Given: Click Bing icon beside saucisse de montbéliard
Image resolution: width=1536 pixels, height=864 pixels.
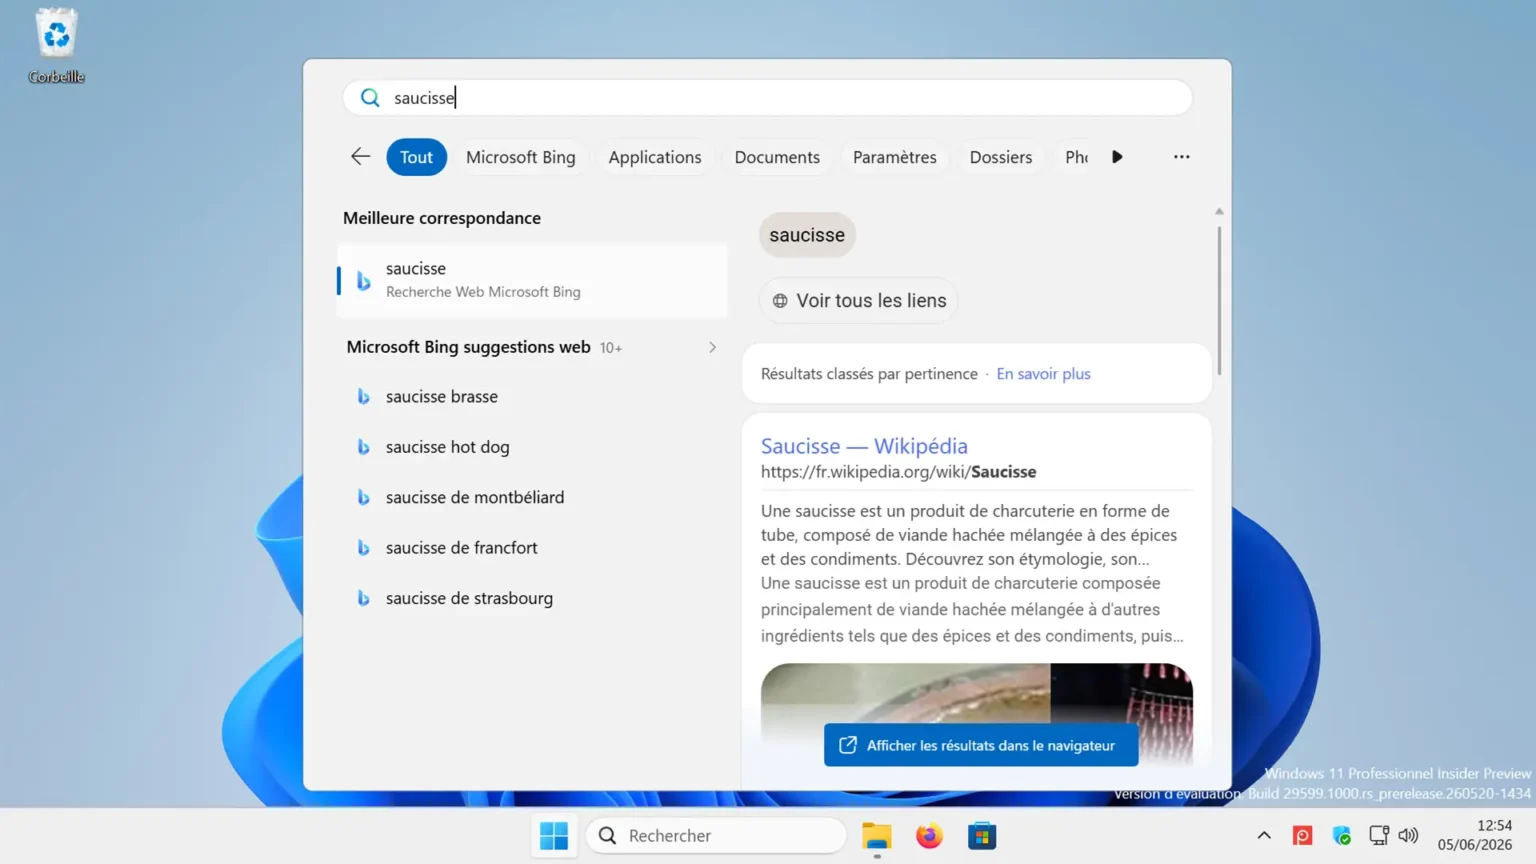Looking at the screenshot, I should 364,498.
